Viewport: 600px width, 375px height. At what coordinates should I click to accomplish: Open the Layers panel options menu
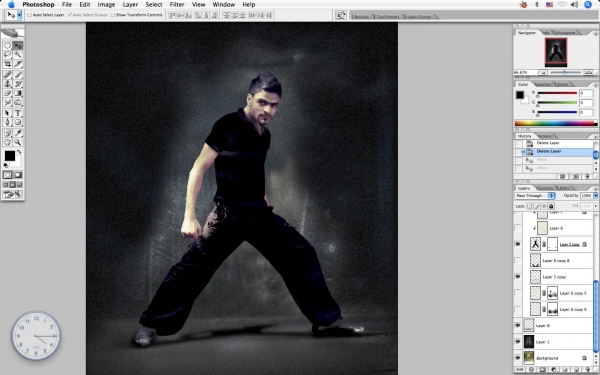pos(595,188)
